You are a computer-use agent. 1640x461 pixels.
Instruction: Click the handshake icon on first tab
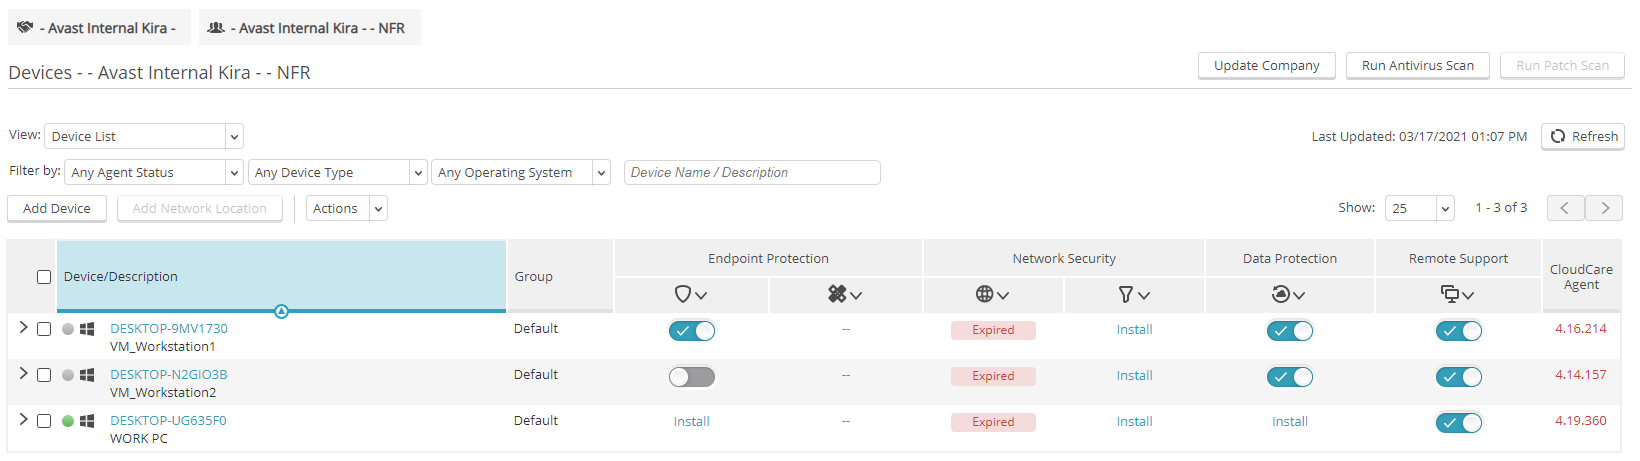click(x=25, y=27)
